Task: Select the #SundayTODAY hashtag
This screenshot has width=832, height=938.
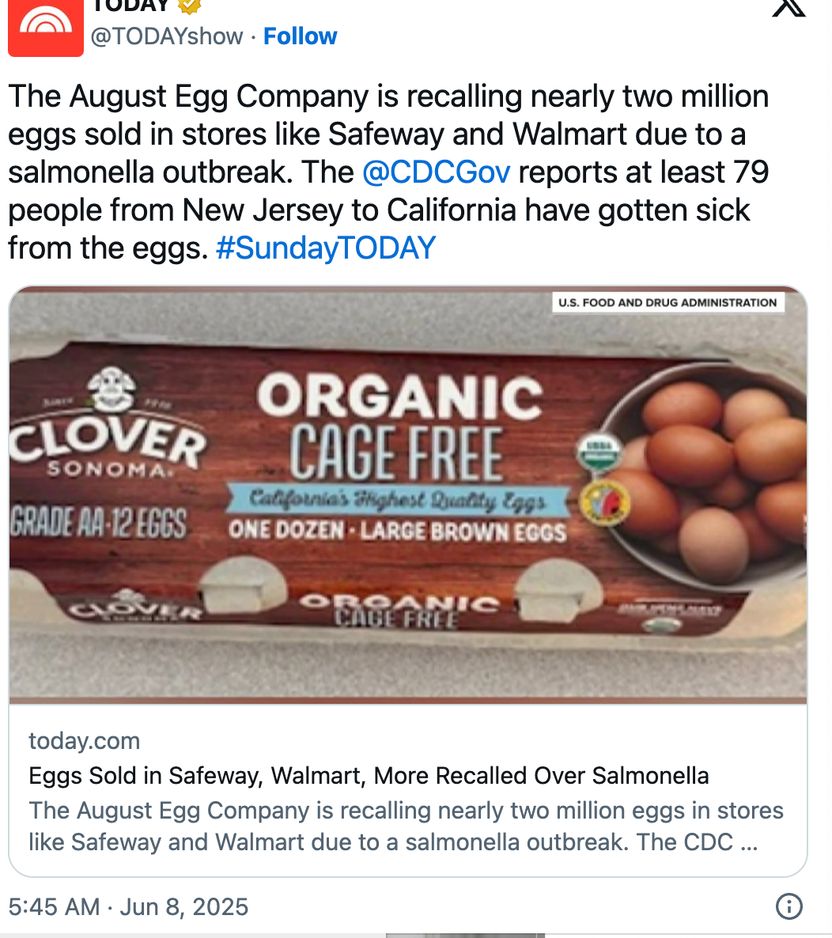Action: coord(326,248)
